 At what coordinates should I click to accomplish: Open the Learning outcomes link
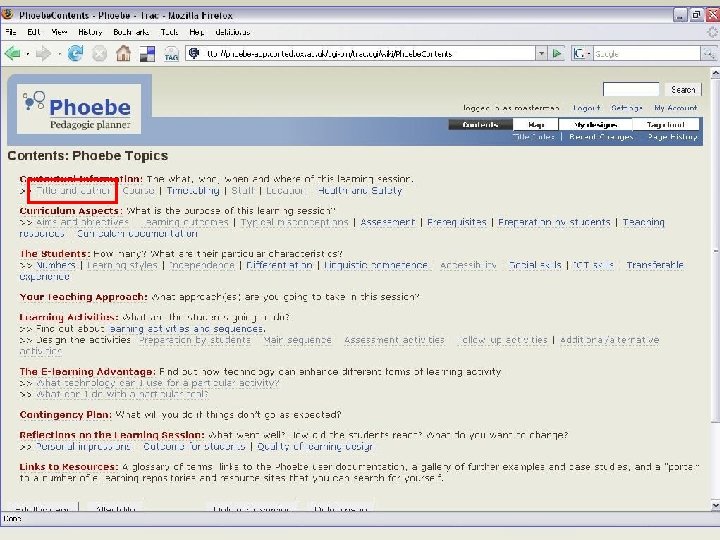coord(185,222)
